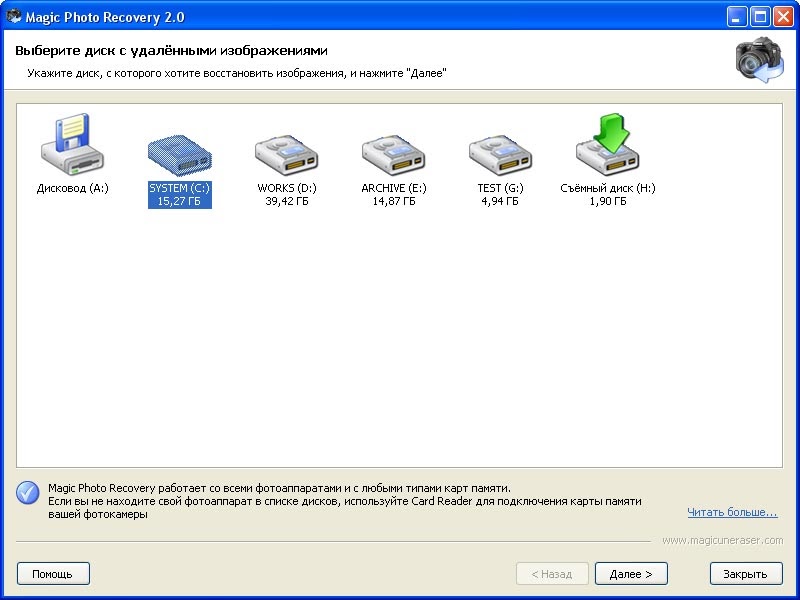Screen dimensions: 800x600
Task: Select the TEST (G:) drive icon
Action: tap(501, 156)
